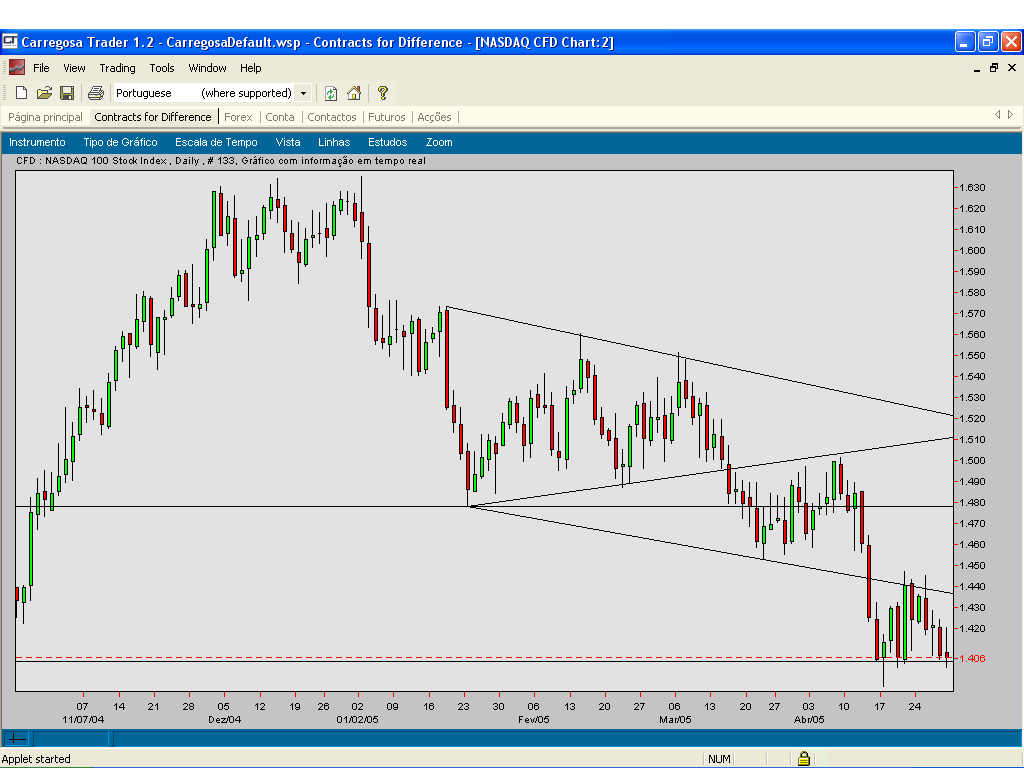Click the padlock icon in the status bar
Screen dimensions: 1024x768
(x=803, y=759)
